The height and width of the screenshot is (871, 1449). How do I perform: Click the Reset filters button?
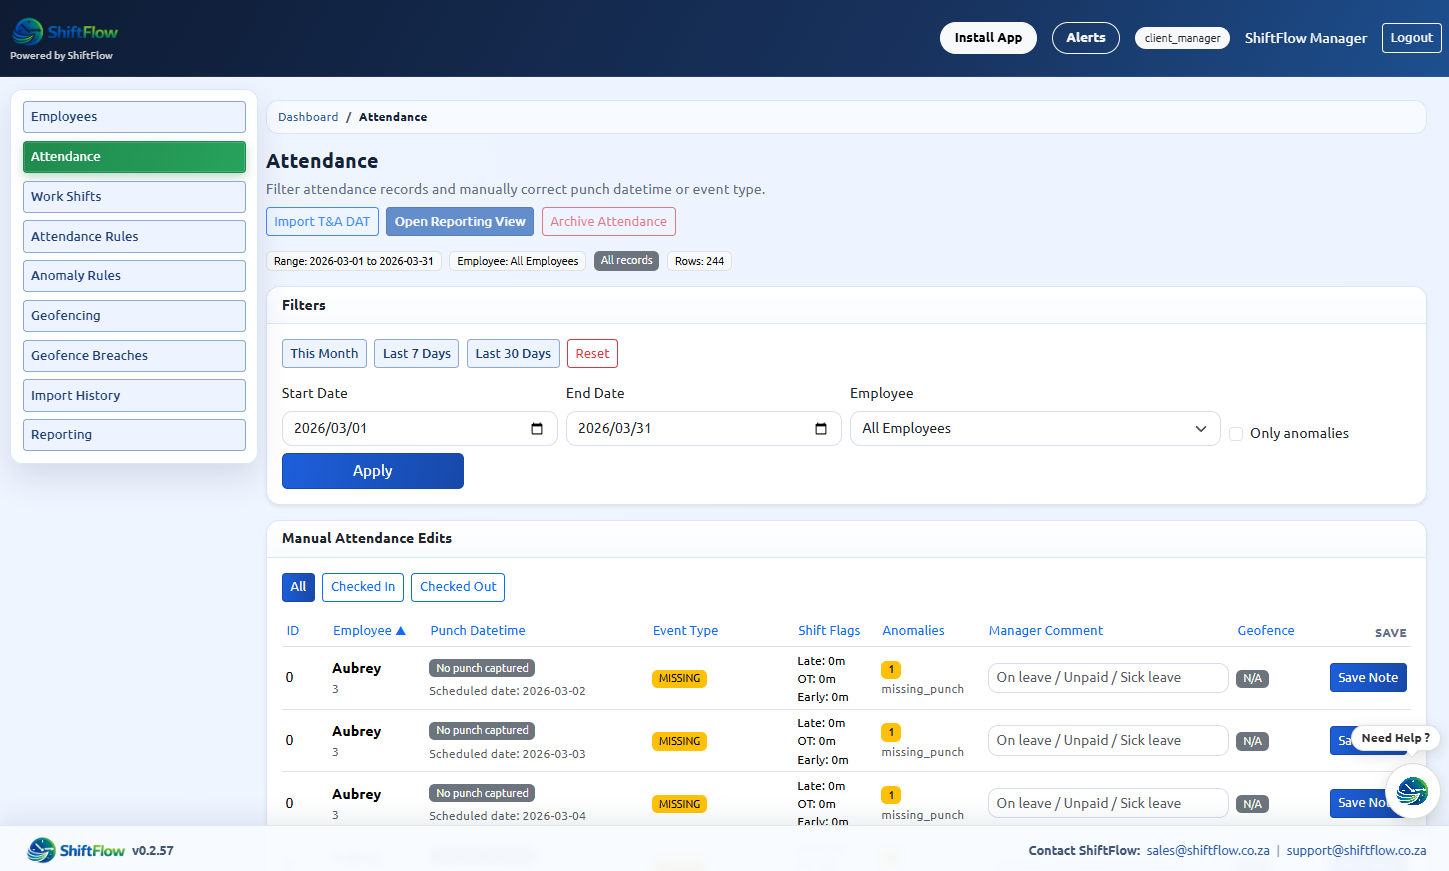click(592, 354)
